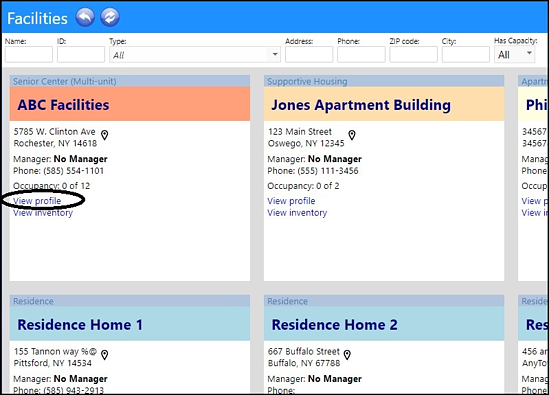549x395 pixels.
Task: Focus the ZIP code filter field
Action: coord(413,55)
